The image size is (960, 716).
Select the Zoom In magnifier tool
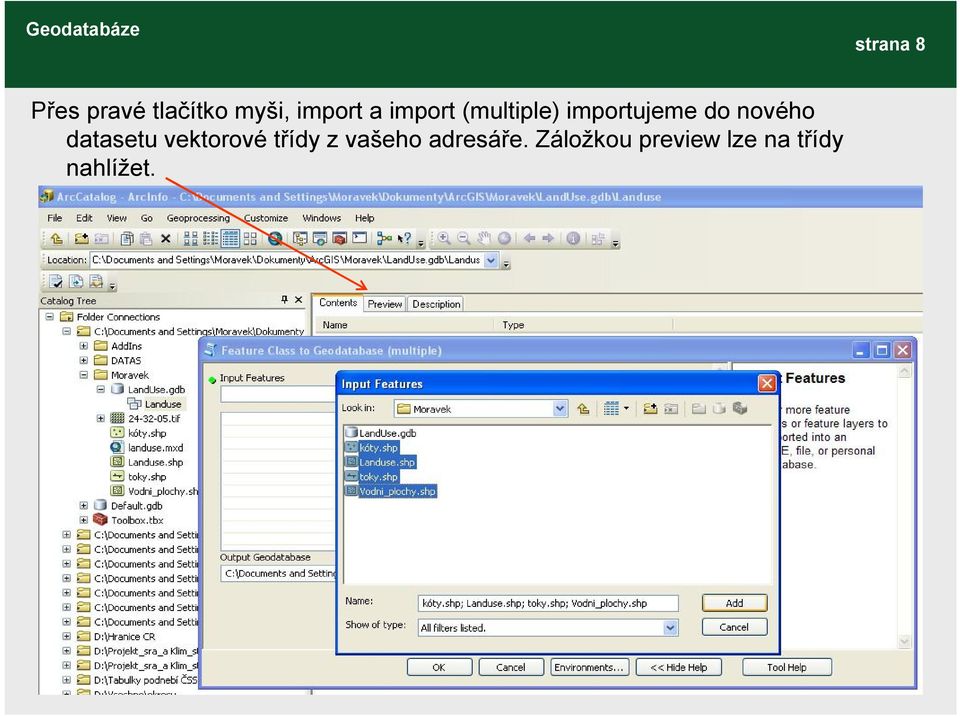[x=444, y=239]
